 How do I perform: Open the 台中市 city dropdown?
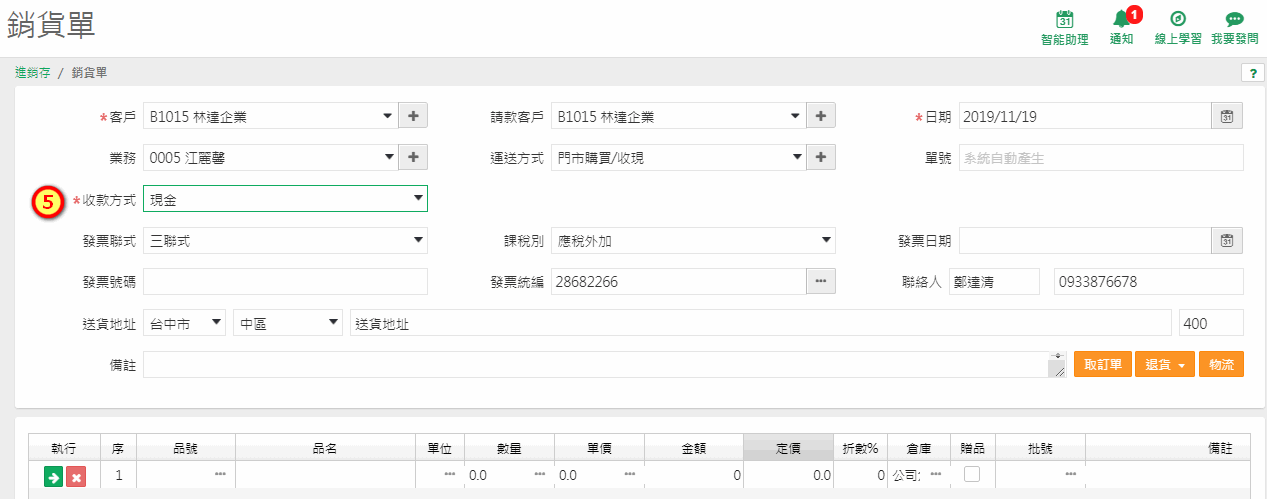click(184, 323)
